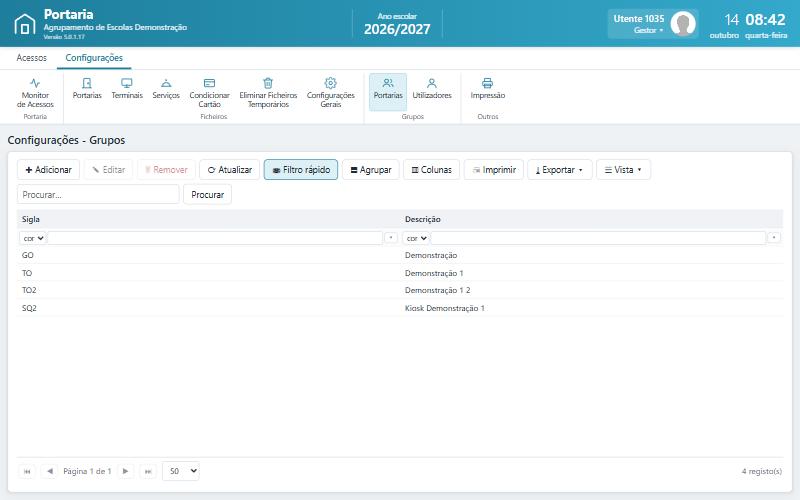Switch to the Acessos tab
The image size is (800, 500).
tap(32, 58)
